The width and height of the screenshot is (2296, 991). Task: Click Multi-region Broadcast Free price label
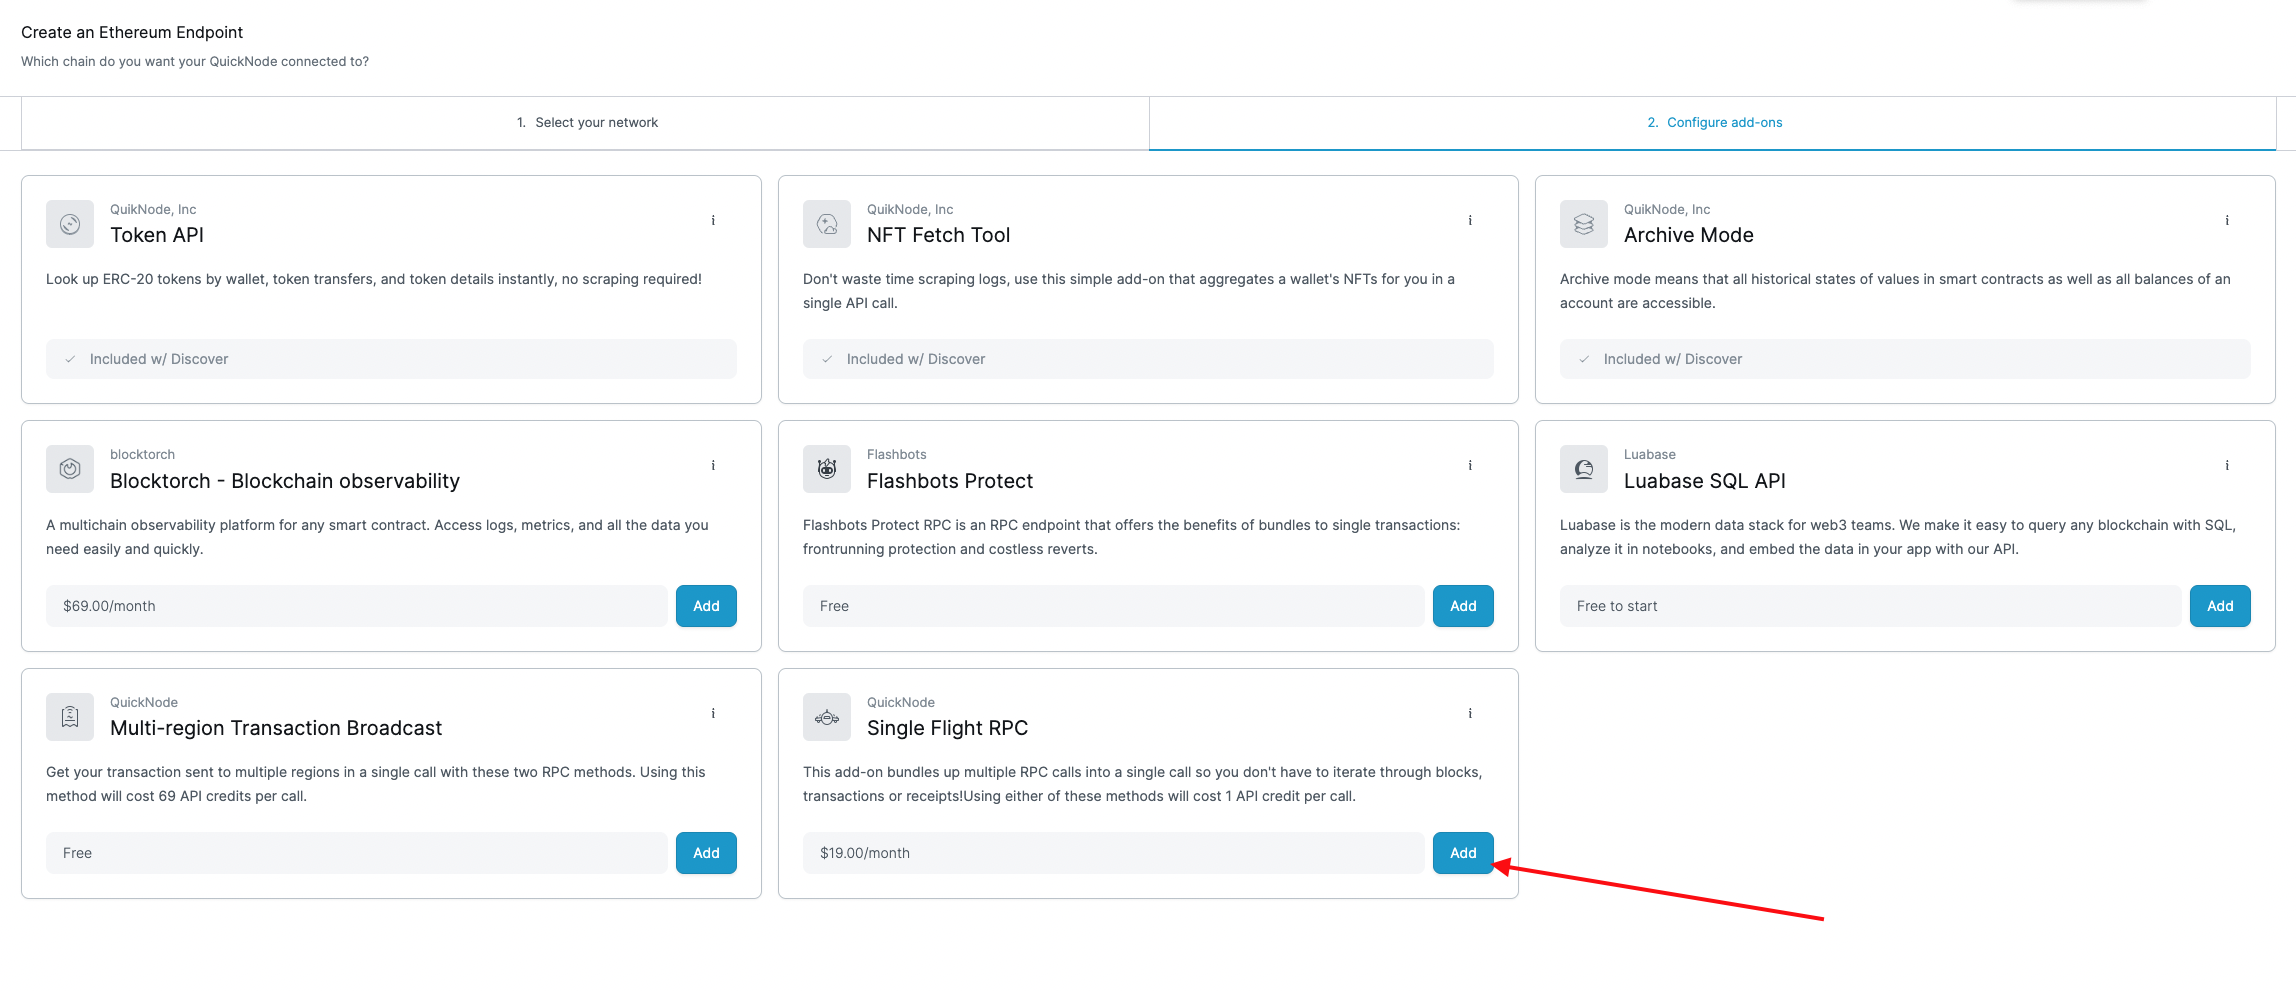pyautogui.click(x=77, y=853)
